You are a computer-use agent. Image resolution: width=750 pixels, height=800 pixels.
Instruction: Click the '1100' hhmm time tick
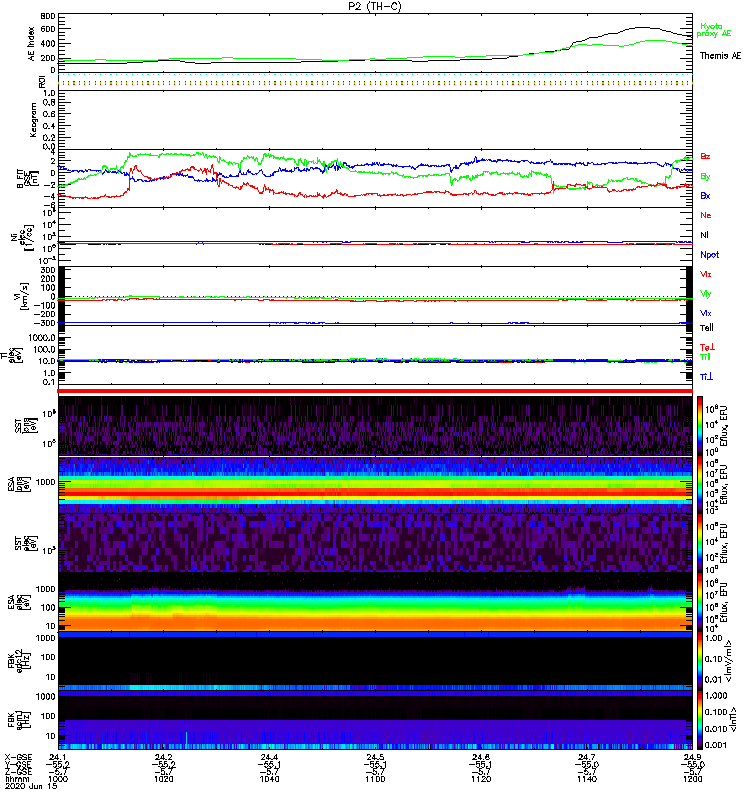tap(375, 779)
